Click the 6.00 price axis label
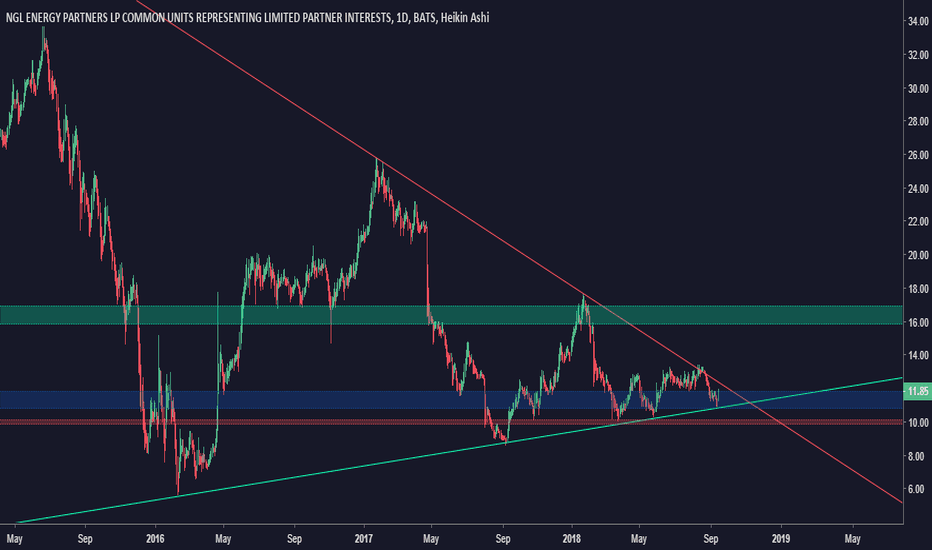 click(x=916, y=489)
